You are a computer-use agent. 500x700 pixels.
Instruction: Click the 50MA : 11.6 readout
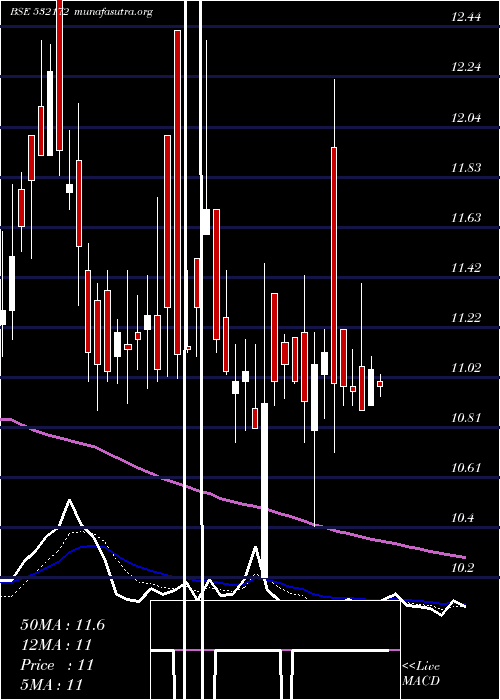[63, 625]
